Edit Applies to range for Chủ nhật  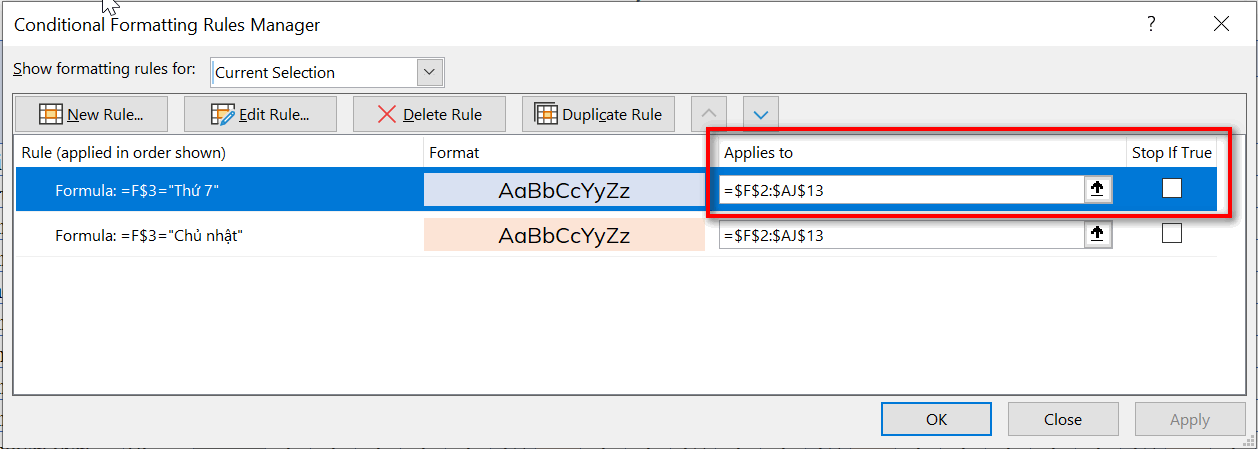[900, 236]
